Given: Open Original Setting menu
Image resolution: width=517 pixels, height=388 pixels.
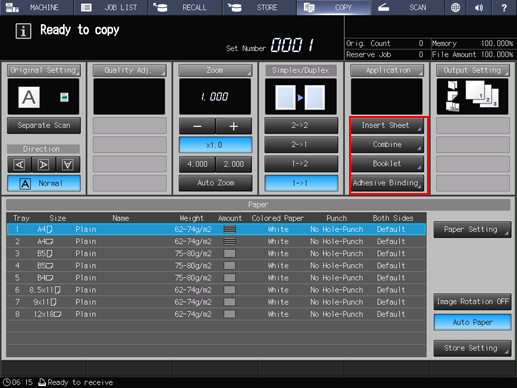Looking at the screenshot, I should [x=44, y=70].
